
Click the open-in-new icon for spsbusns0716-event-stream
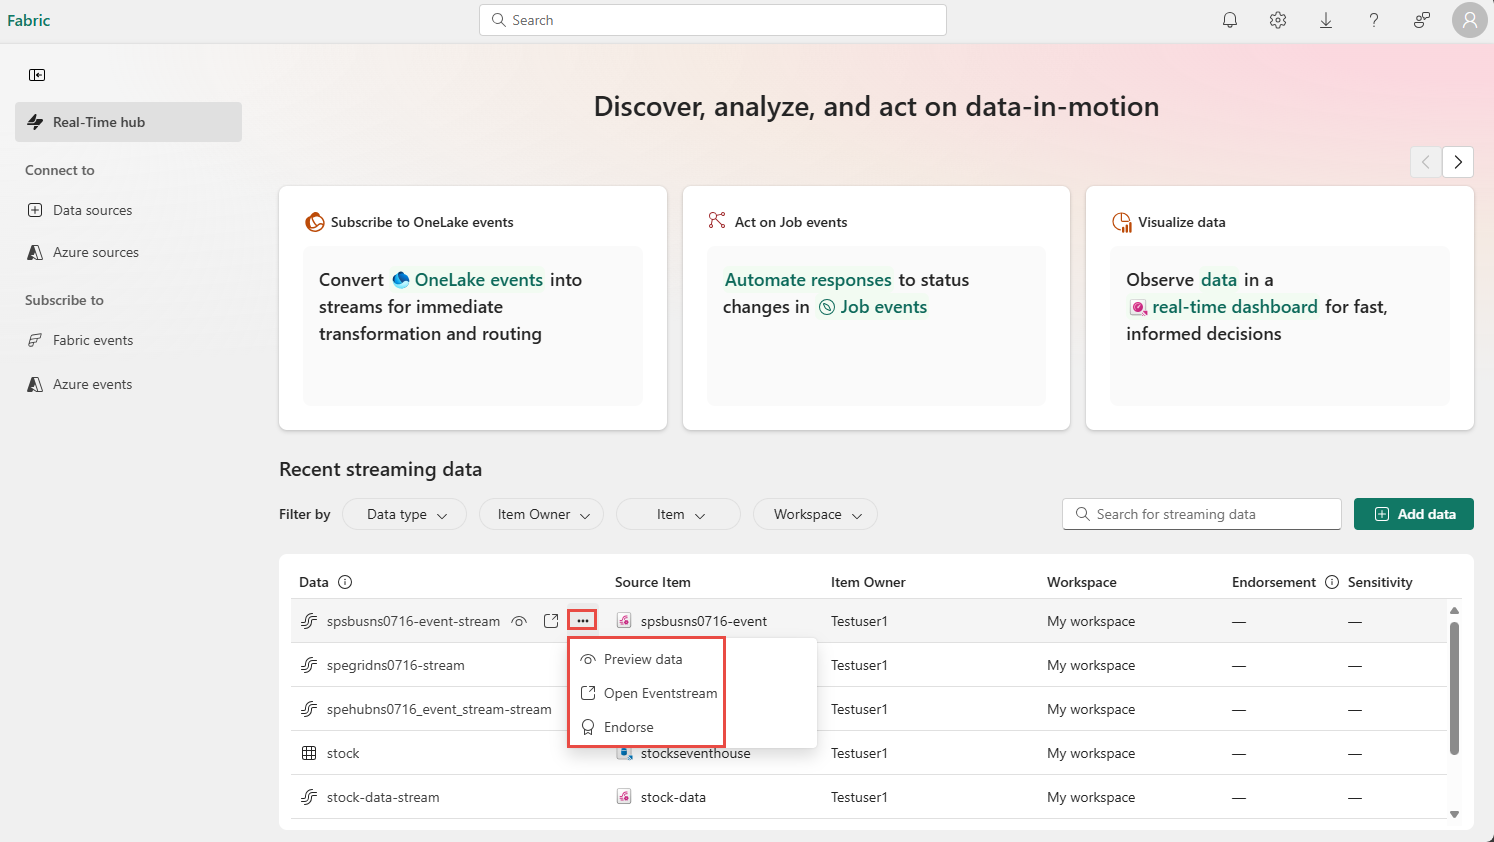point(551,621)
